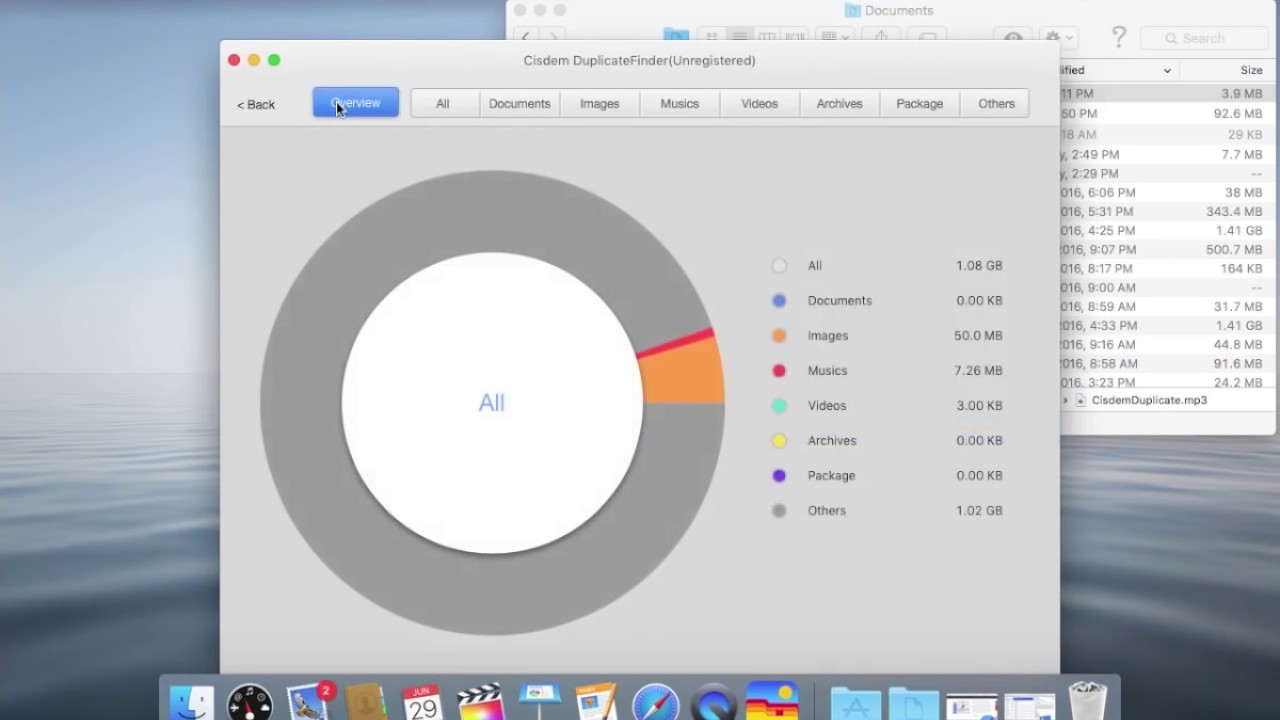Open the Applications folder stack in dock
Viewport: 1280px width, 720px height.
coord(856,704)
